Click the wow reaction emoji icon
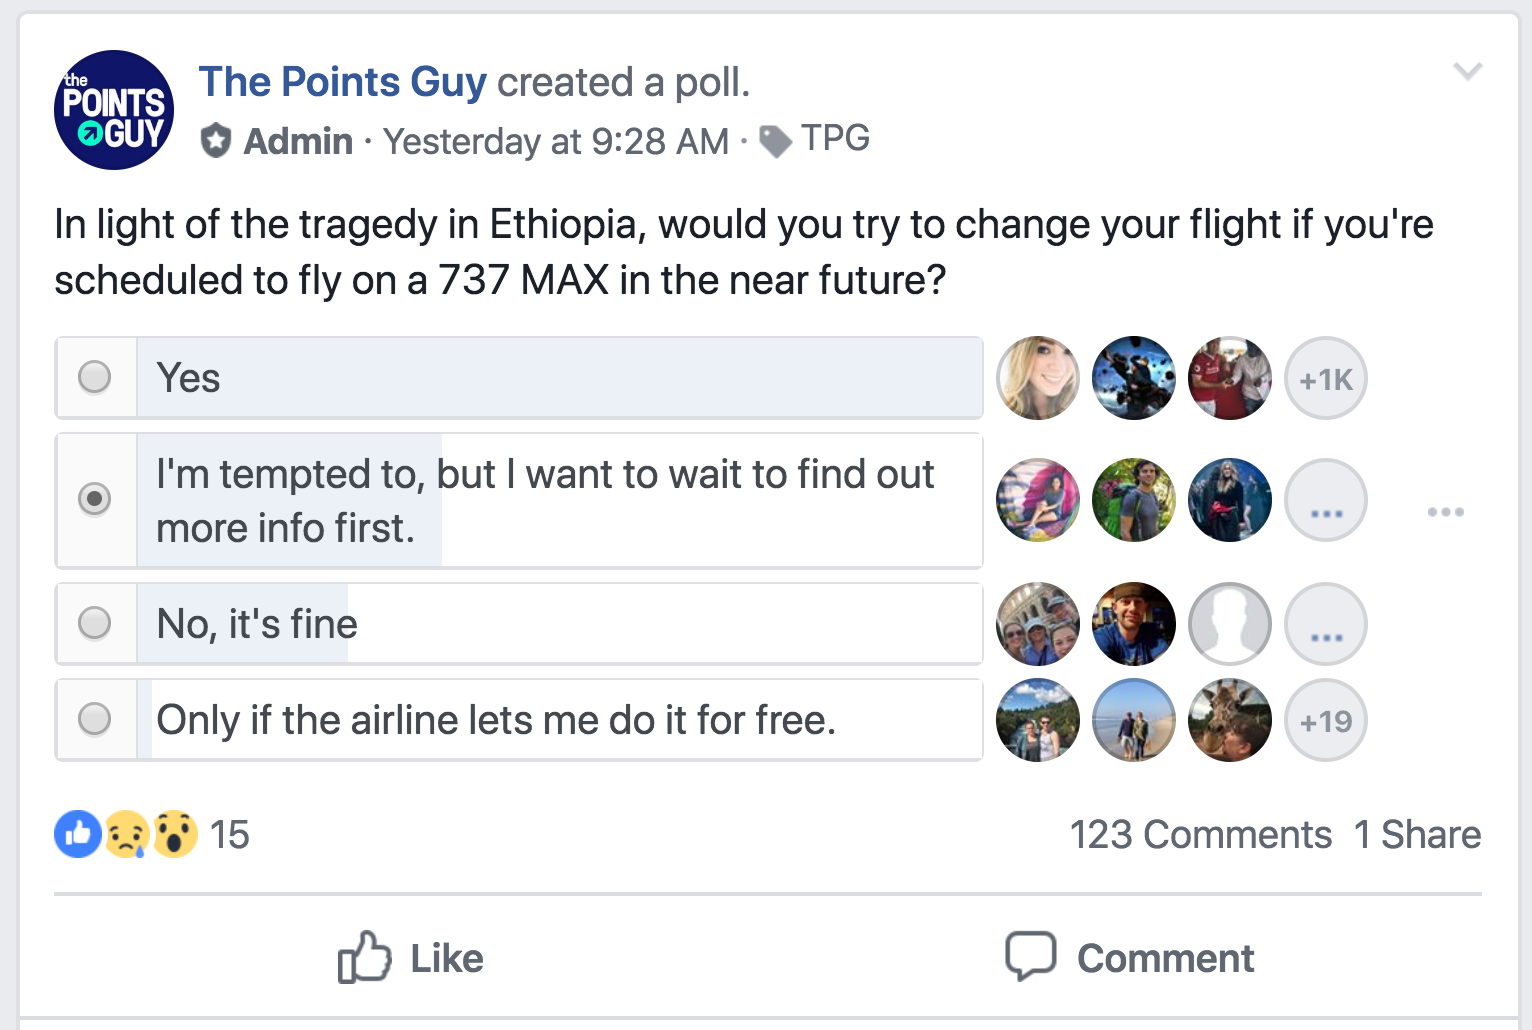1532x1030 pixels. pyautogui.click(x=175, y=834)
